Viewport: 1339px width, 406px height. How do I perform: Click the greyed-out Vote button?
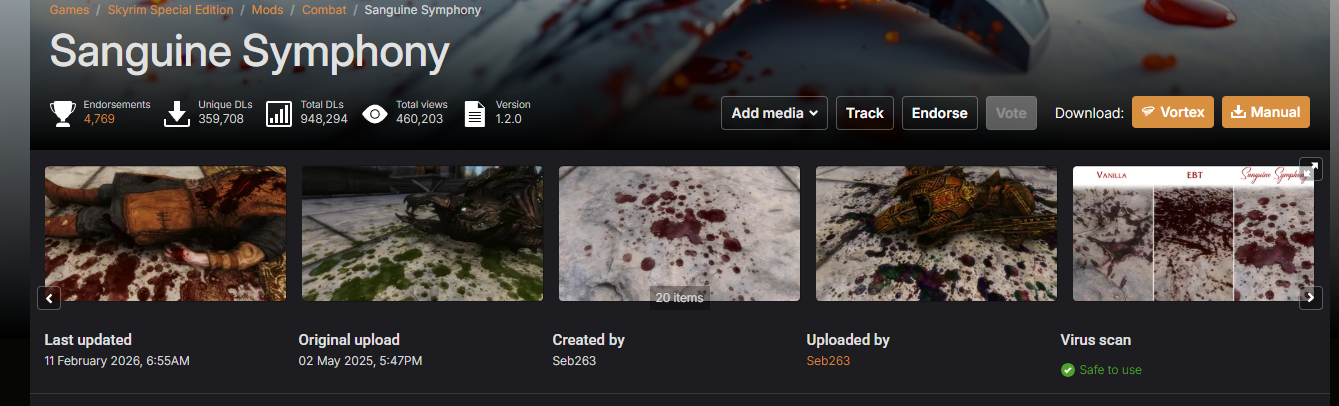coord(1011,113)
